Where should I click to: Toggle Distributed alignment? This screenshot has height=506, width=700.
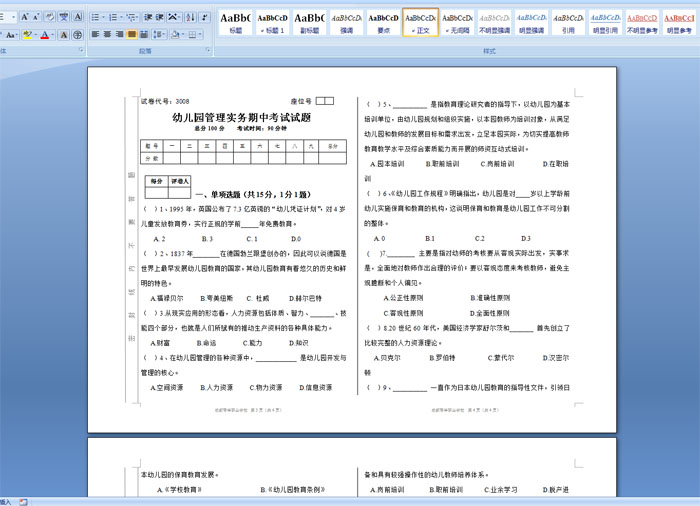click(144, 34)
